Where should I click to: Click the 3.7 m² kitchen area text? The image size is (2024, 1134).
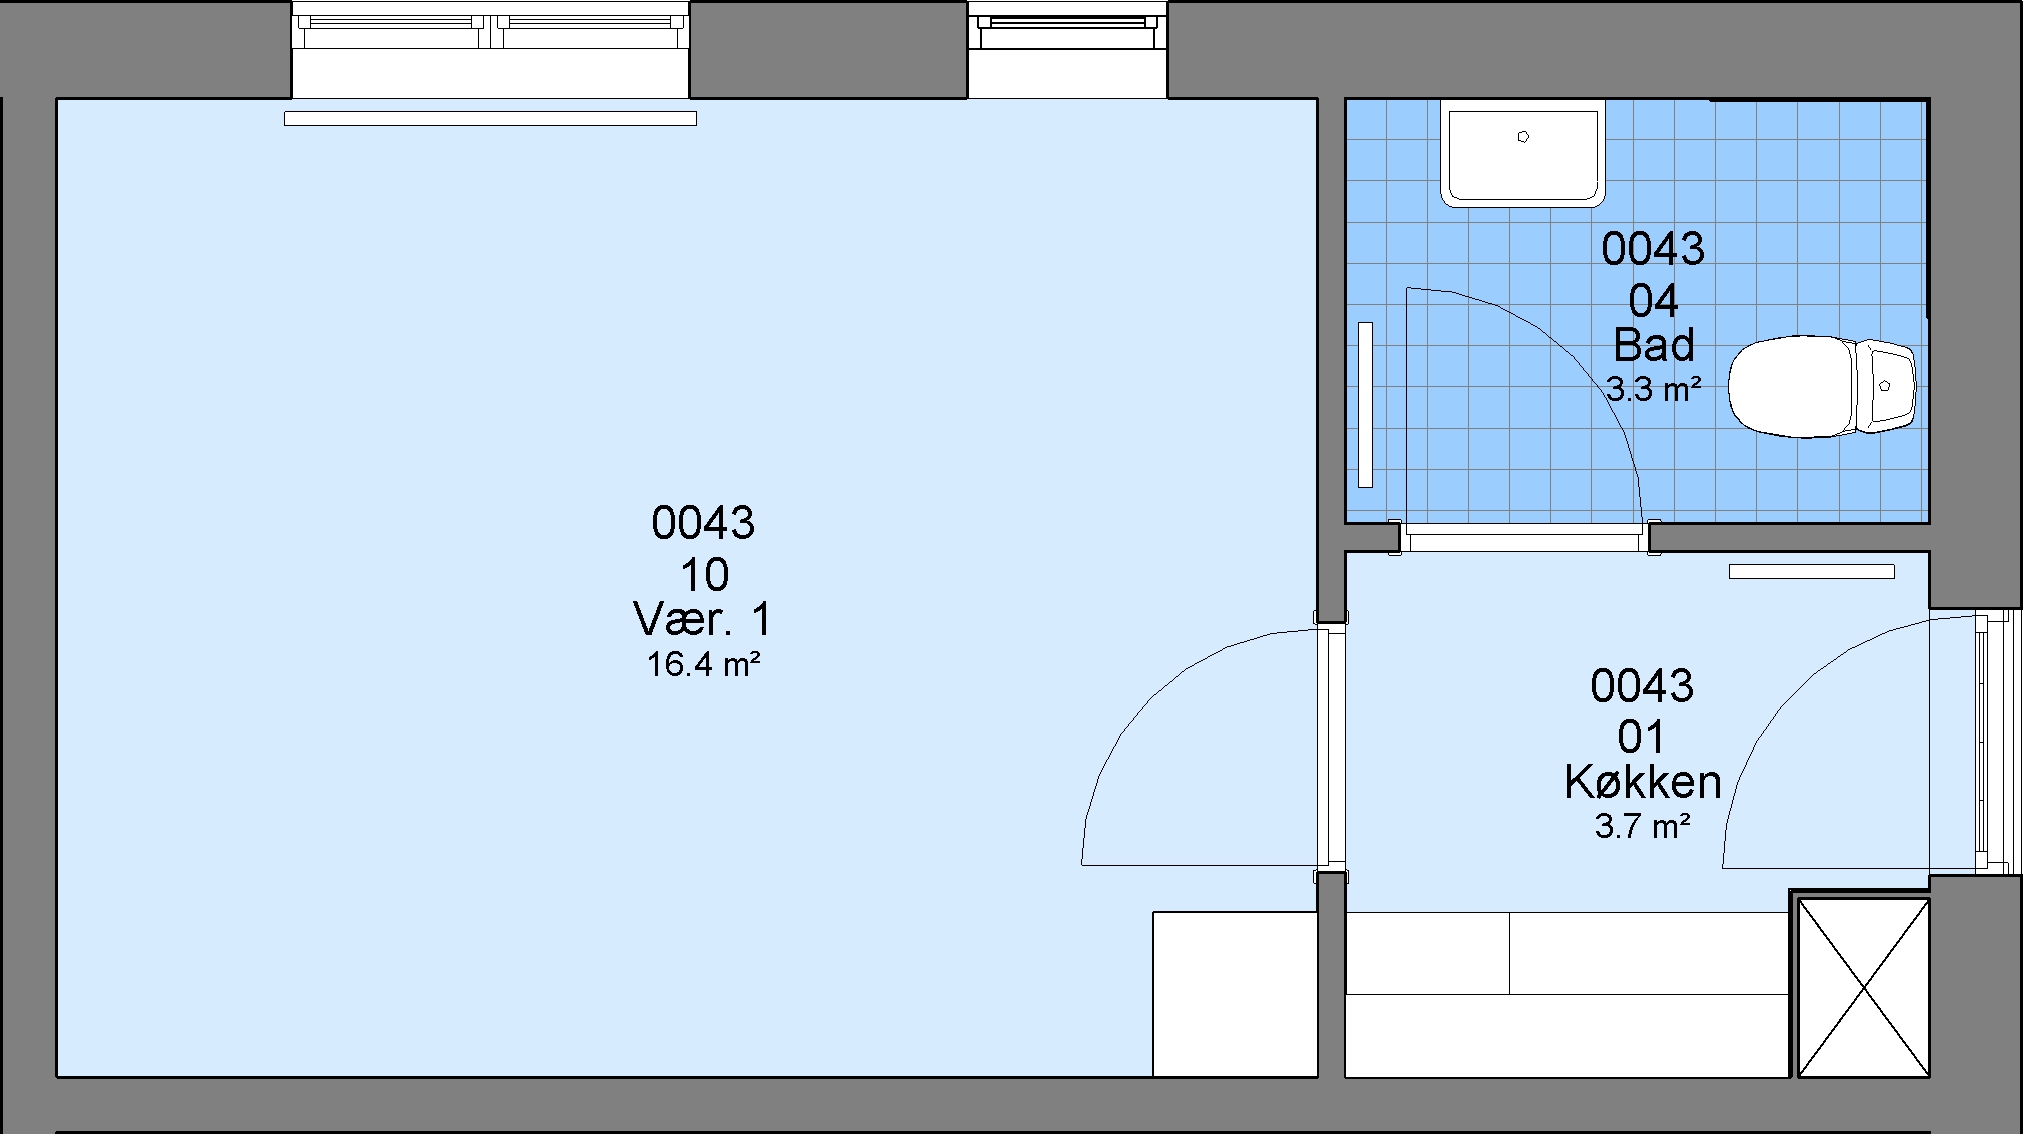(1642, 827)
